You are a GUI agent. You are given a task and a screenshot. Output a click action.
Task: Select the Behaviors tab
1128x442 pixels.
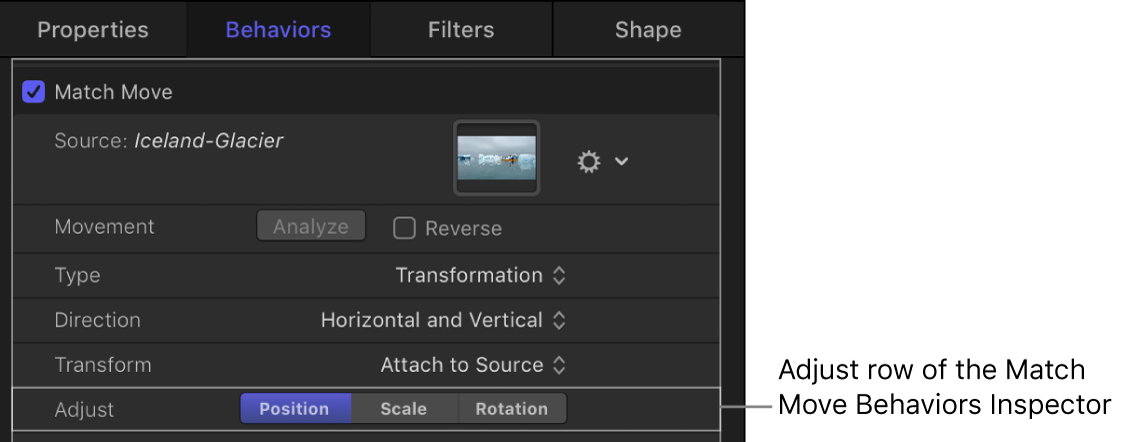tap(278, 30)
